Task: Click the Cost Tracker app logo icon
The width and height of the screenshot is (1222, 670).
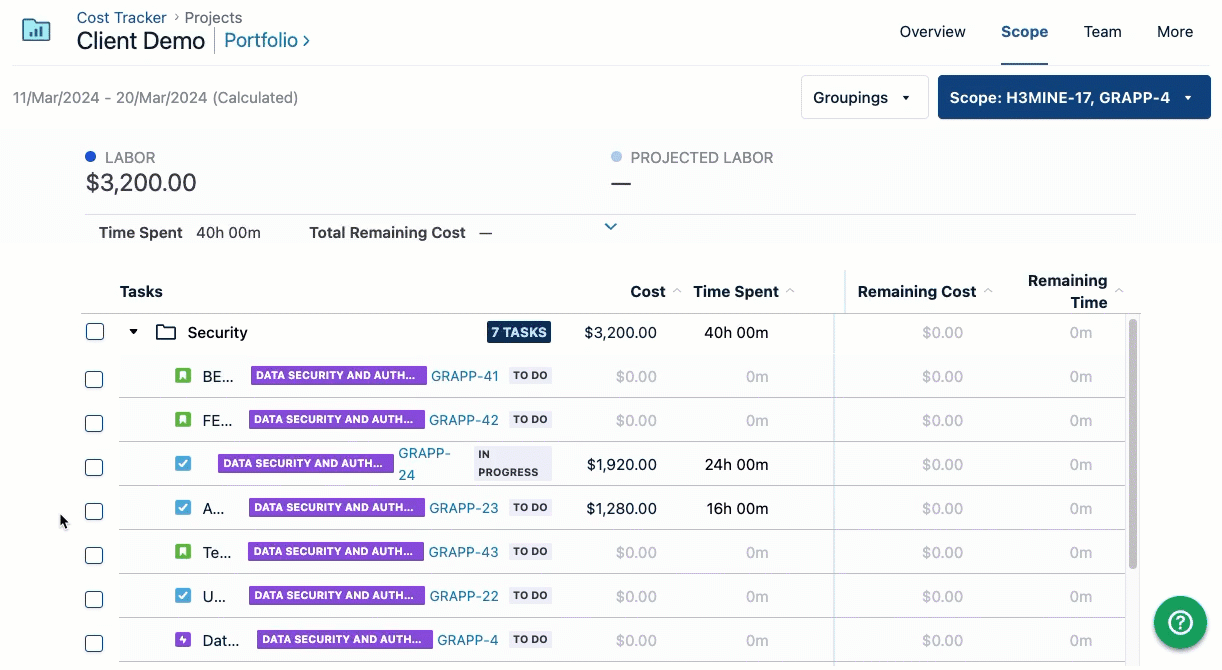Action: (x=36, y=30)
